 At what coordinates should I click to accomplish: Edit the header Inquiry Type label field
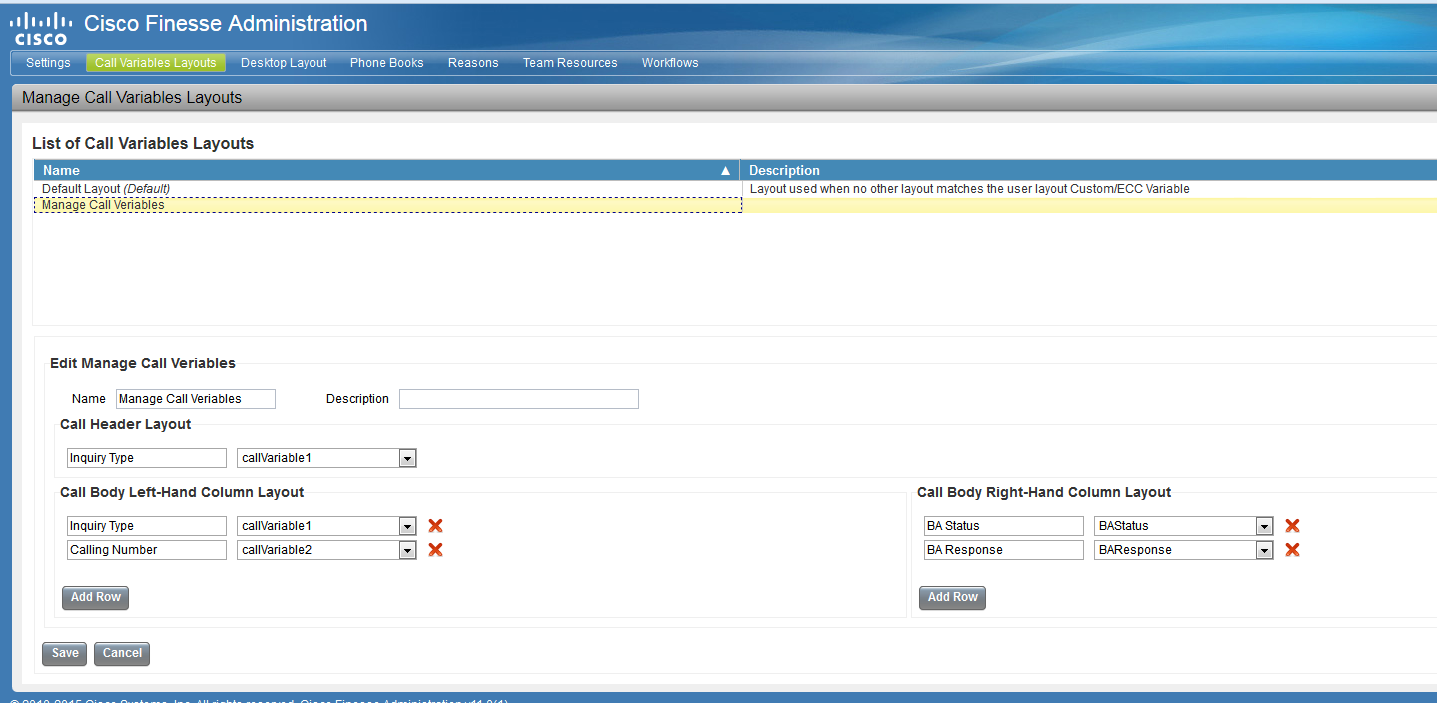click(x=147, y=458)
